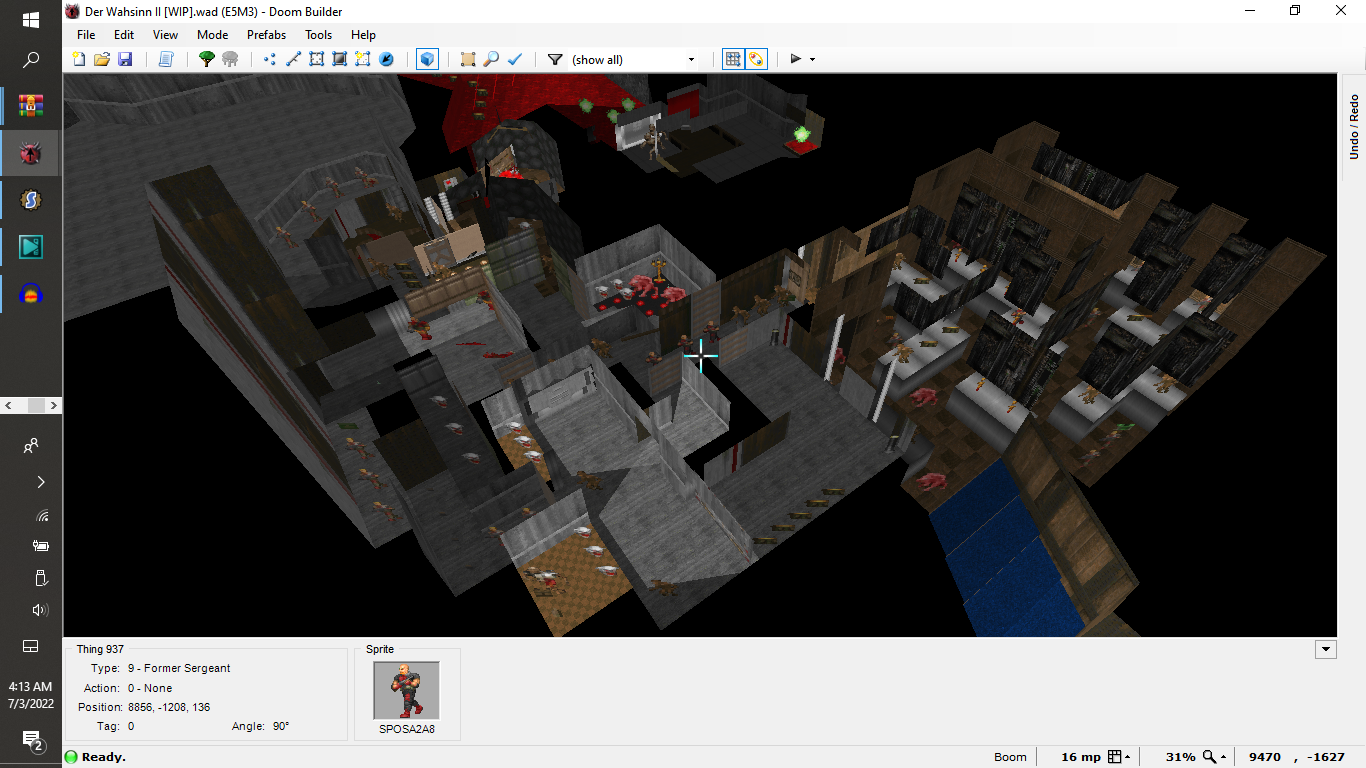Image resolution: width=1366 pixels, height=768 pixels.
Task: Expand the Undo / Redo side panel
Action: tap(1353, 126)
